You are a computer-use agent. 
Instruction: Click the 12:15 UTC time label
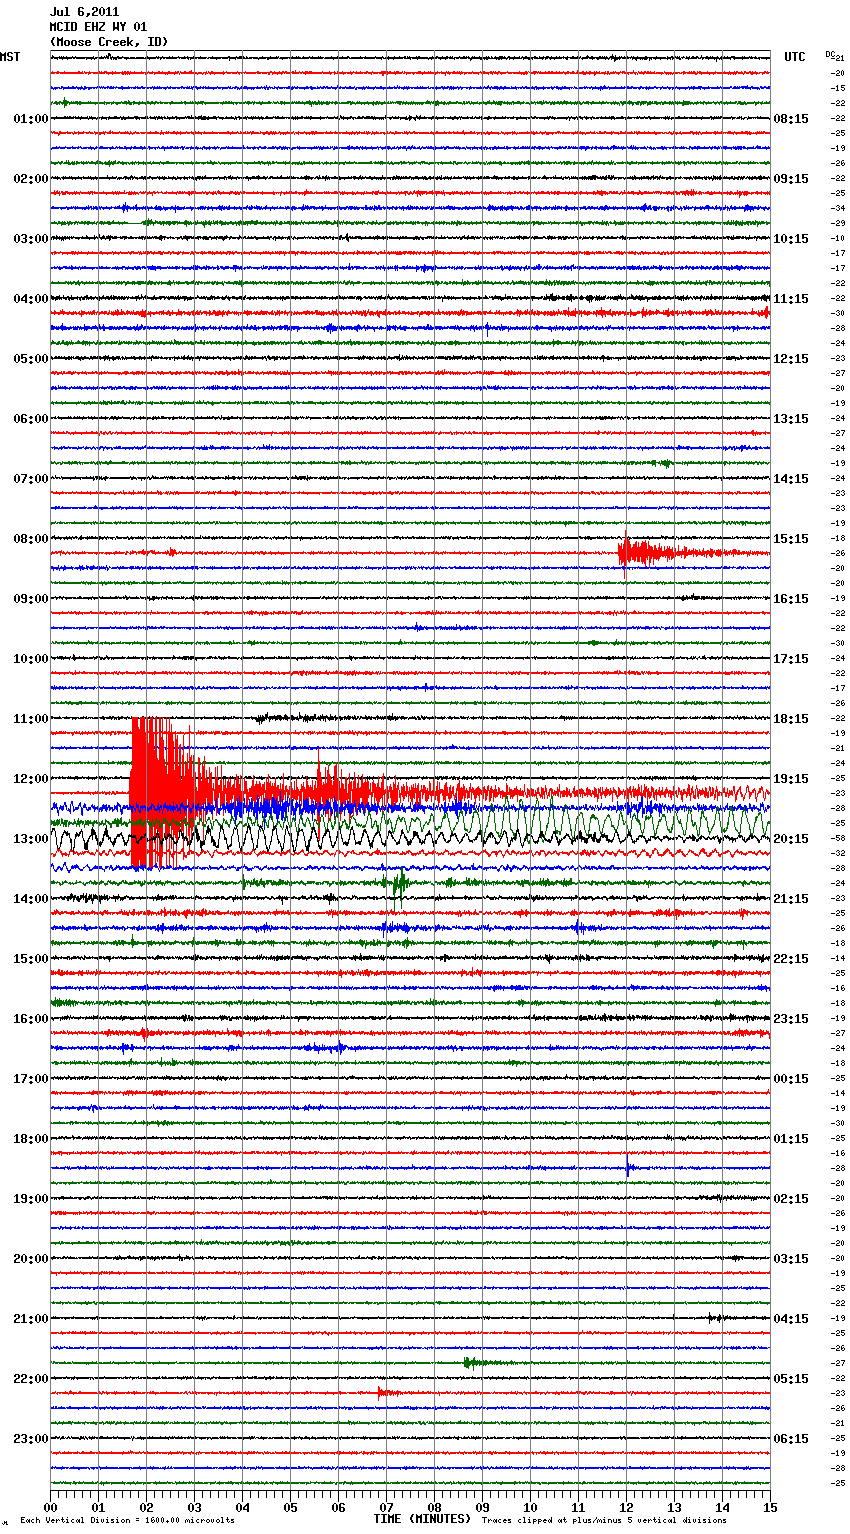click(x=791, y=359)
